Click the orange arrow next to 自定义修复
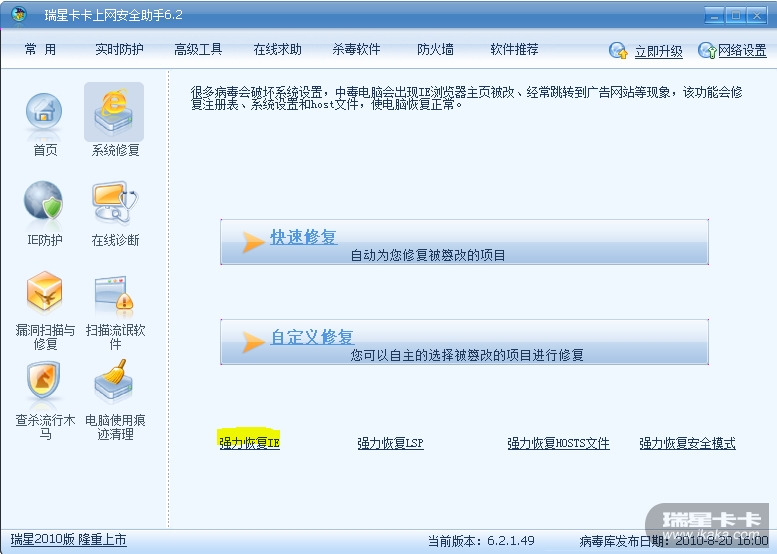 [x=253, y=342]
